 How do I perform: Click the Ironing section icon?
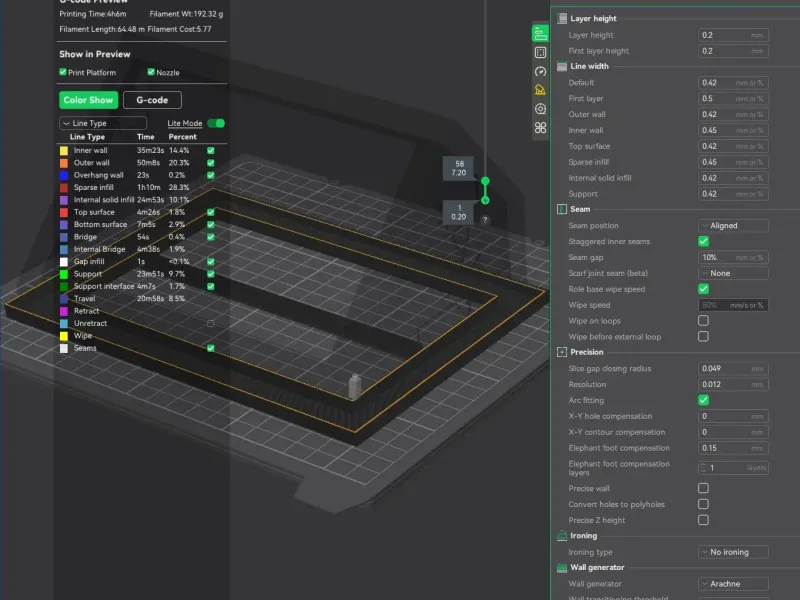(562, 536)
